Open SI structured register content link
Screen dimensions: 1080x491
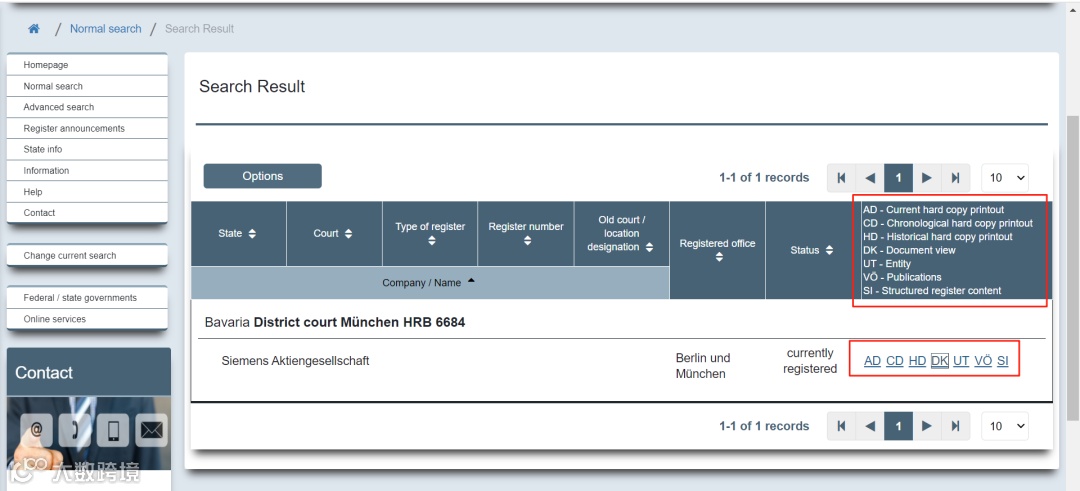pos(1003,361)
